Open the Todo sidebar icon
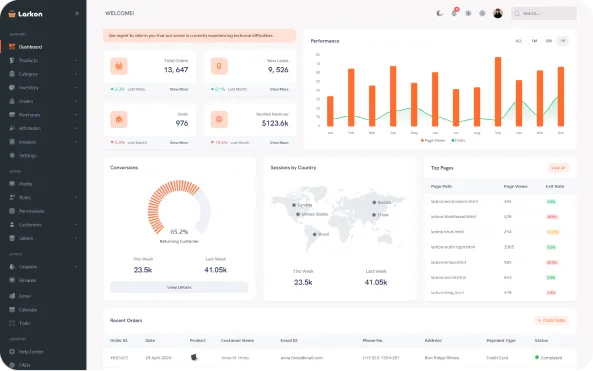The width and height of the screenshot is (593, 371). click(x=12, y=323)
